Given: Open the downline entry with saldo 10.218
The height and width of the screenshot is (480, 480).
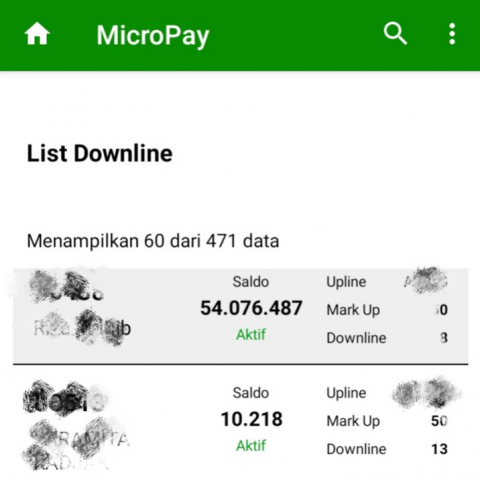Looking at the screenshot, I should click(241, 423).
